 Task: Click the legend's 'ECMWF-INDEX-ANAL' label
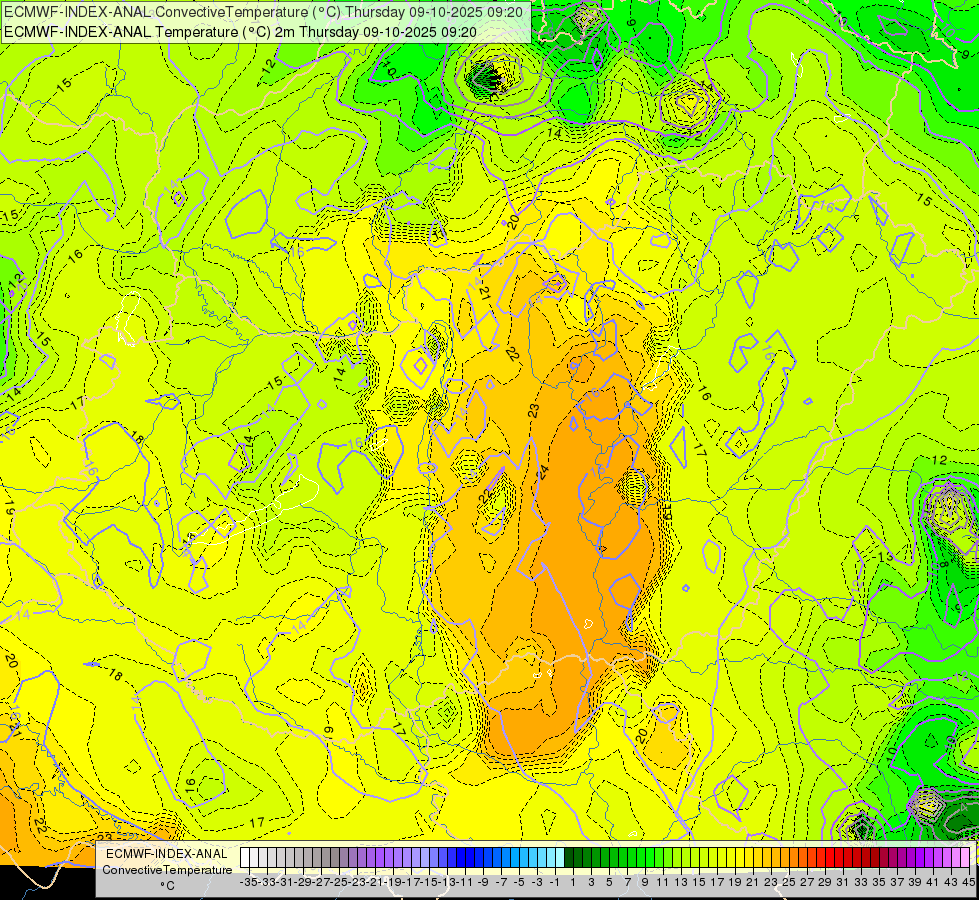(x=167, y=854)
